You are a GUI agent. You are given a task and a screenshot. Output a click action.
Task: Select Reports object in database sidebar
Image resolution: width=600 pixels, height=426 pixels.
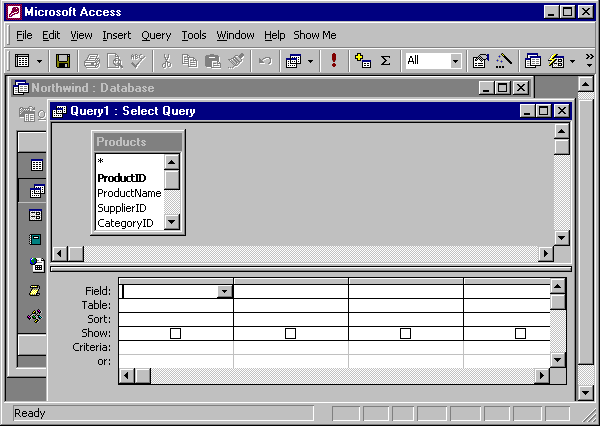[35, 240]
